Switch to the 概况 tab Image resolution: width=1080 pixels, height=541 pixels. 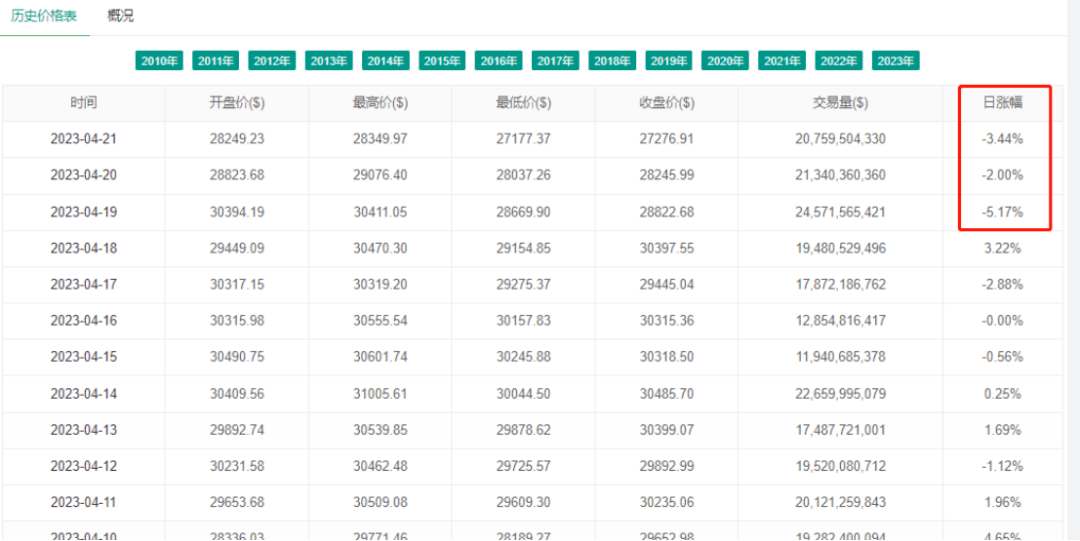120,16
